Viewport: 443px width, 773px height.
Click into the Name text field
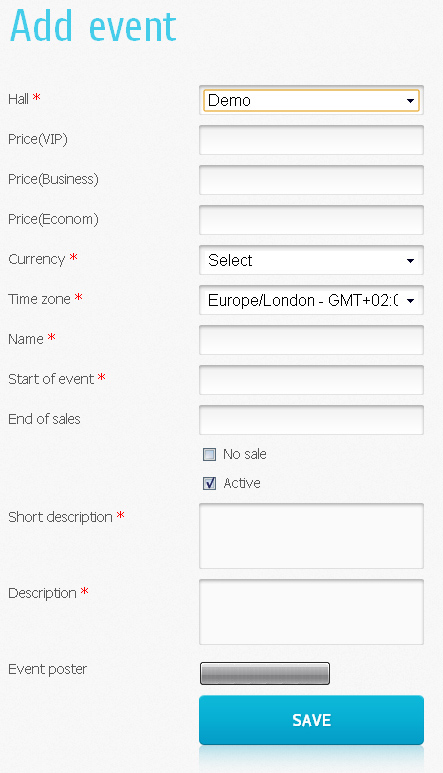click(311, 340)
